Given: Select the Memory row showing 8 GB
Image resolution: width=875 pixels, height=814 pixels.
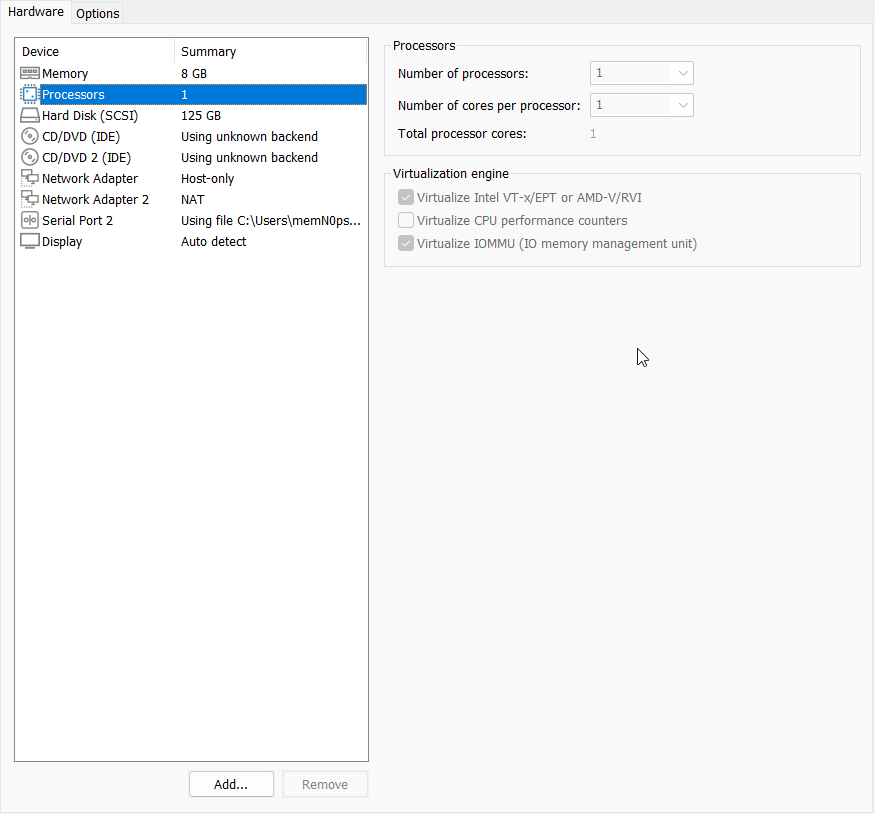Looking at the screenshot, I should [x=150, y=73].
